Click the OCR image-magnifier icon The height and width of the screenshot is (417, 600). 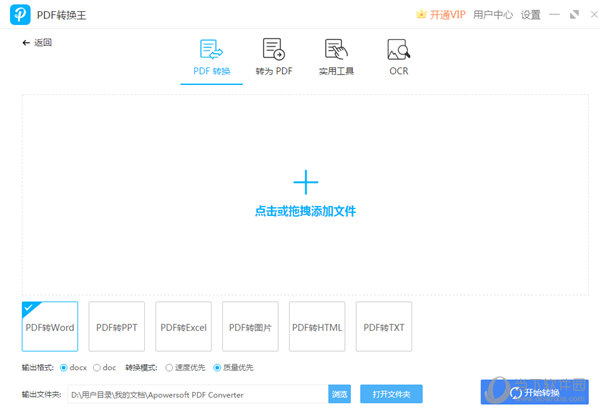[x=399, y=49]
